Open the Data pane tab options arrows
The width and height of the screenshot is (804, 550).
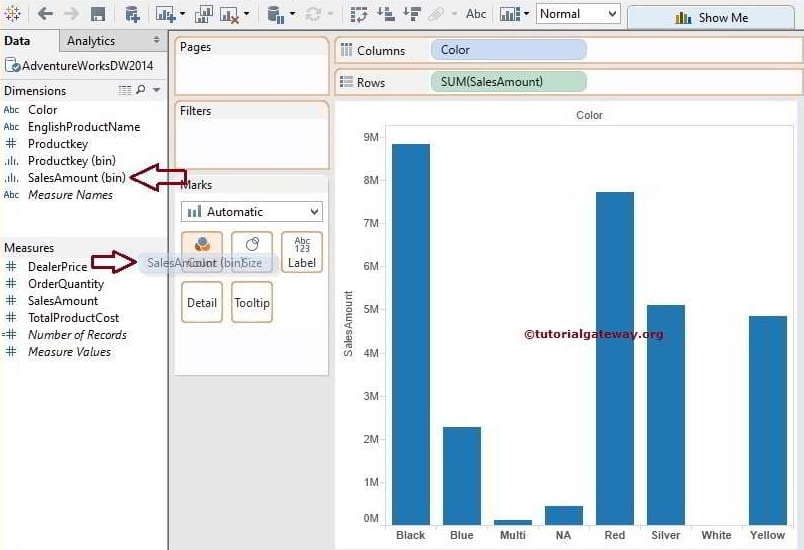pos(156,40)
